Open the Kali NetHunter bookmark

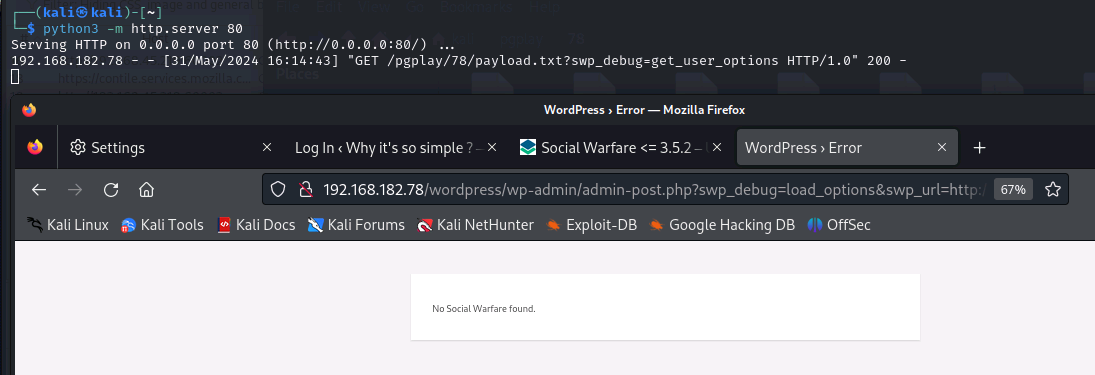(475, 225)
